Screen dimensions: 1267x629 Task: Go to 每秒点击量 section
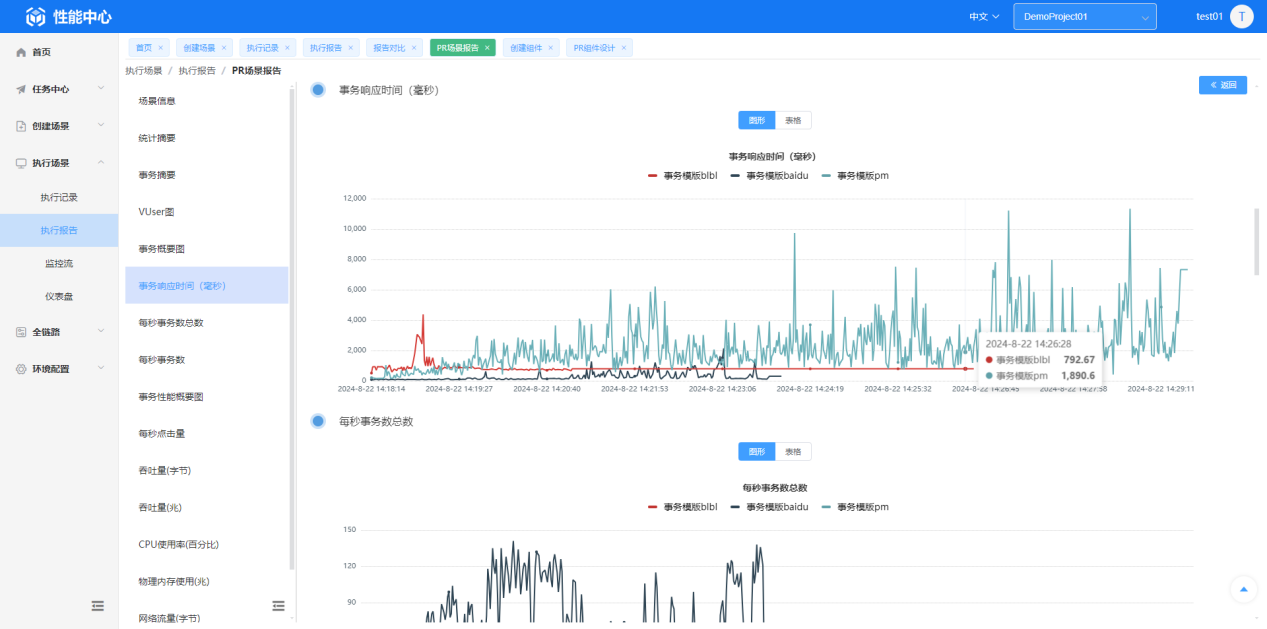207,434
